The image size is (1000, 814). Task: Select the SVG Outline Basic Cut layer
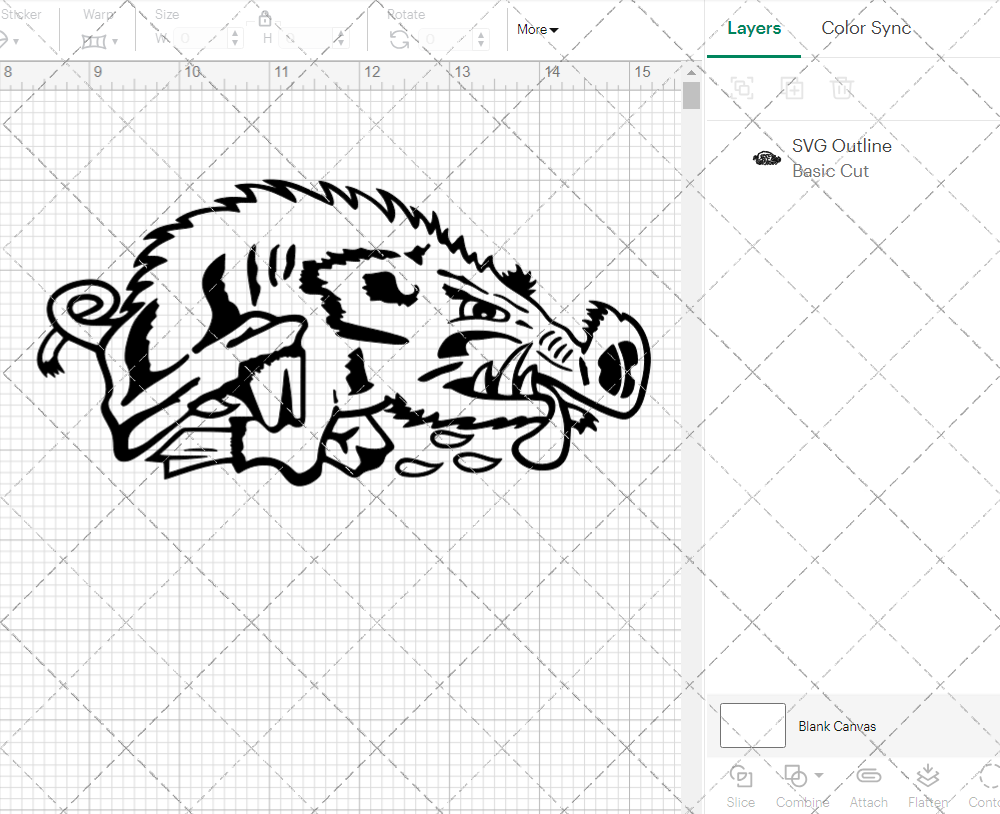842,158
